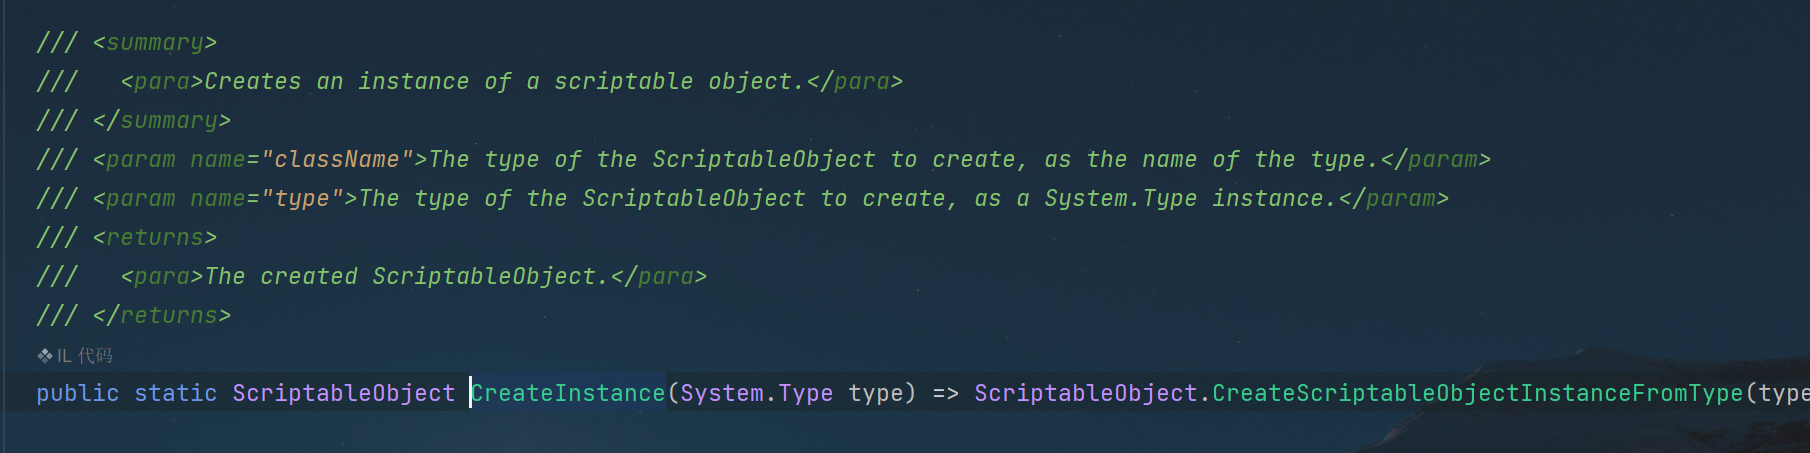The height and width of the screenshot is (453, 1810).
Task: Click the System namespace in the parameter list
Action: (x=722, y=394)
